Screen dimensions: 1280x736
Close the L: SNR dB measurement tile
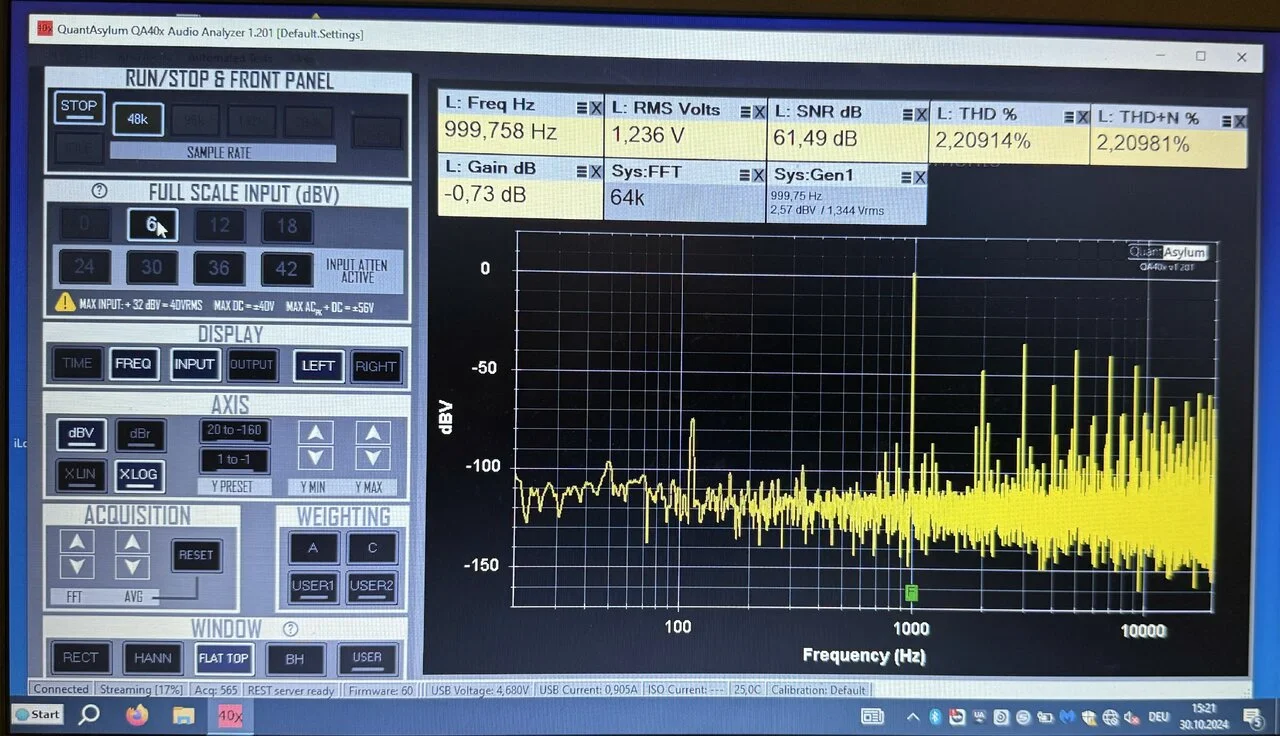point(921,114)
